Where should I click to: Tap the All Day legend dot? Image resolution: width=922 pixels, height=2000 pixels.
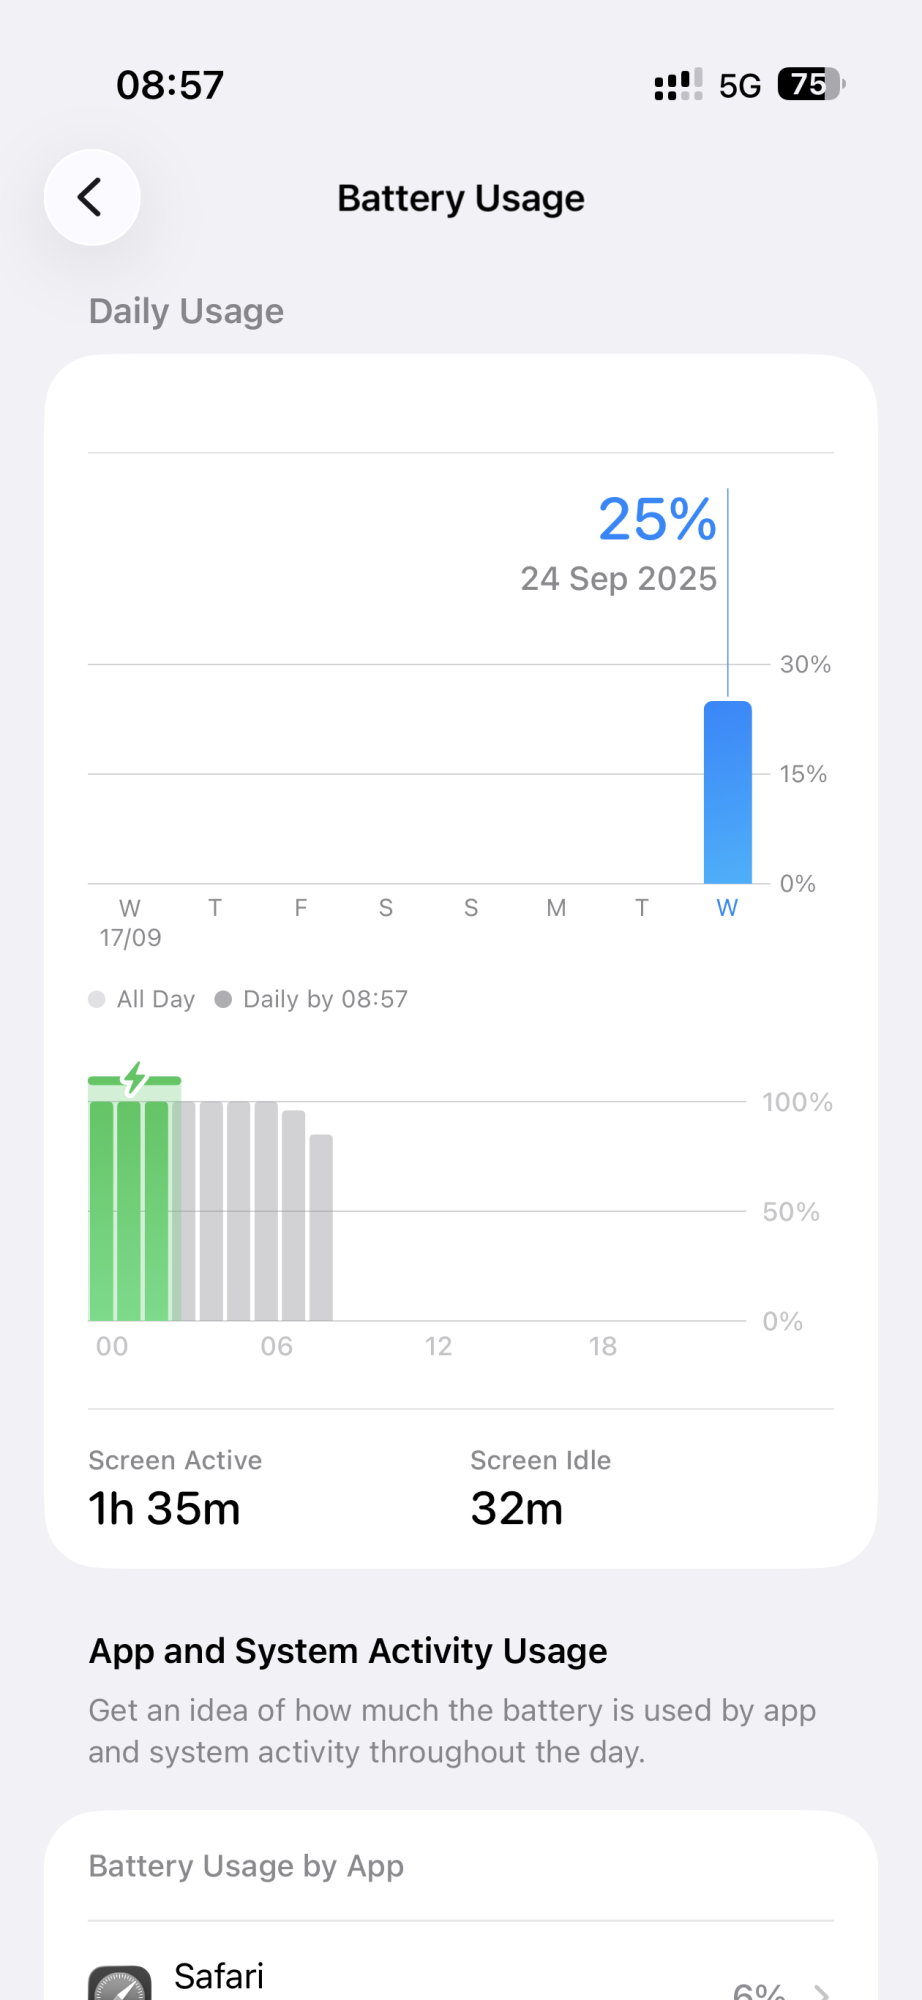97,999
